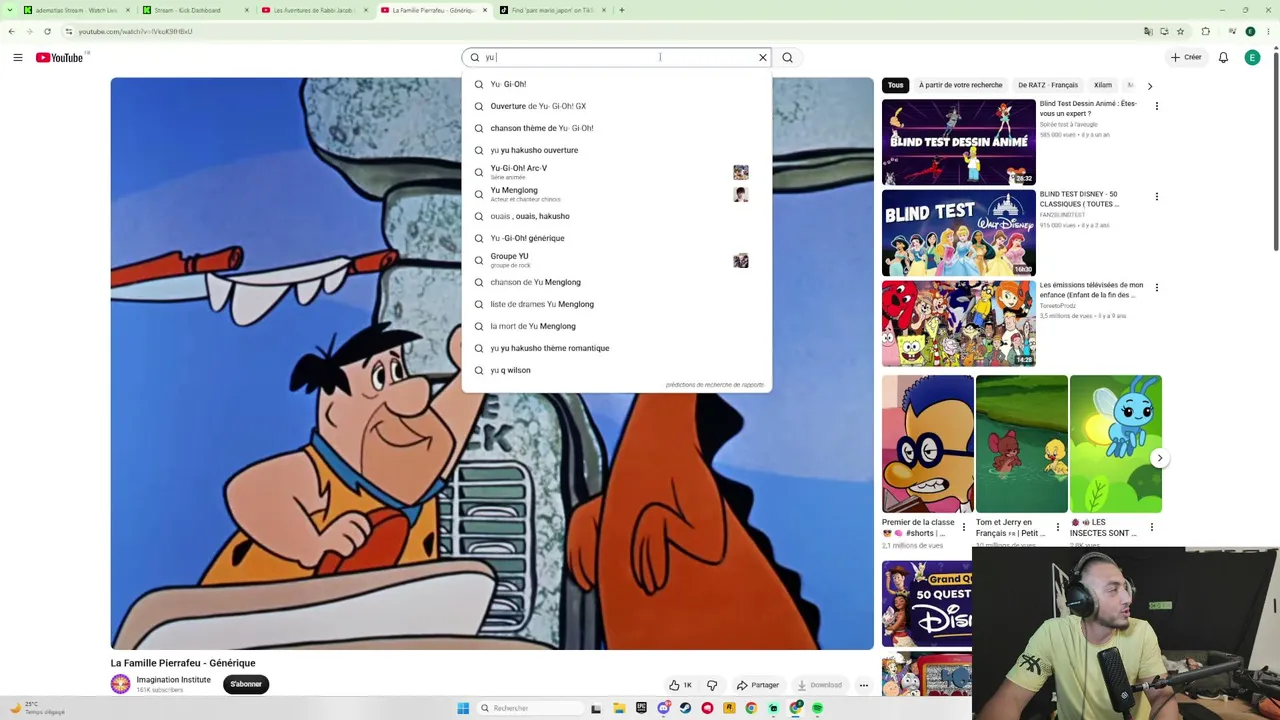
Task: Open 'Les émissions télévisées de mon enfance' video
Action: 959,324
